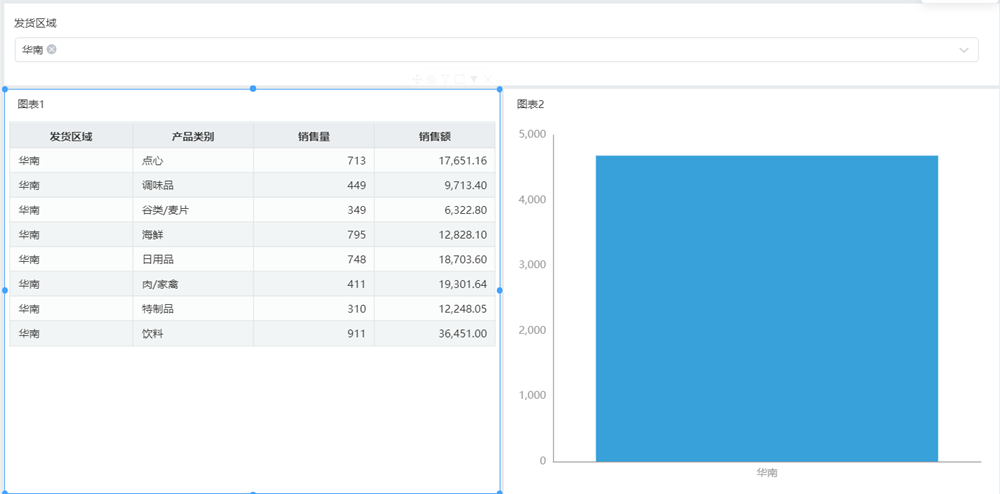
Task: Click the 华南 x-axis label in 图表2
Action: pos(767,473)
